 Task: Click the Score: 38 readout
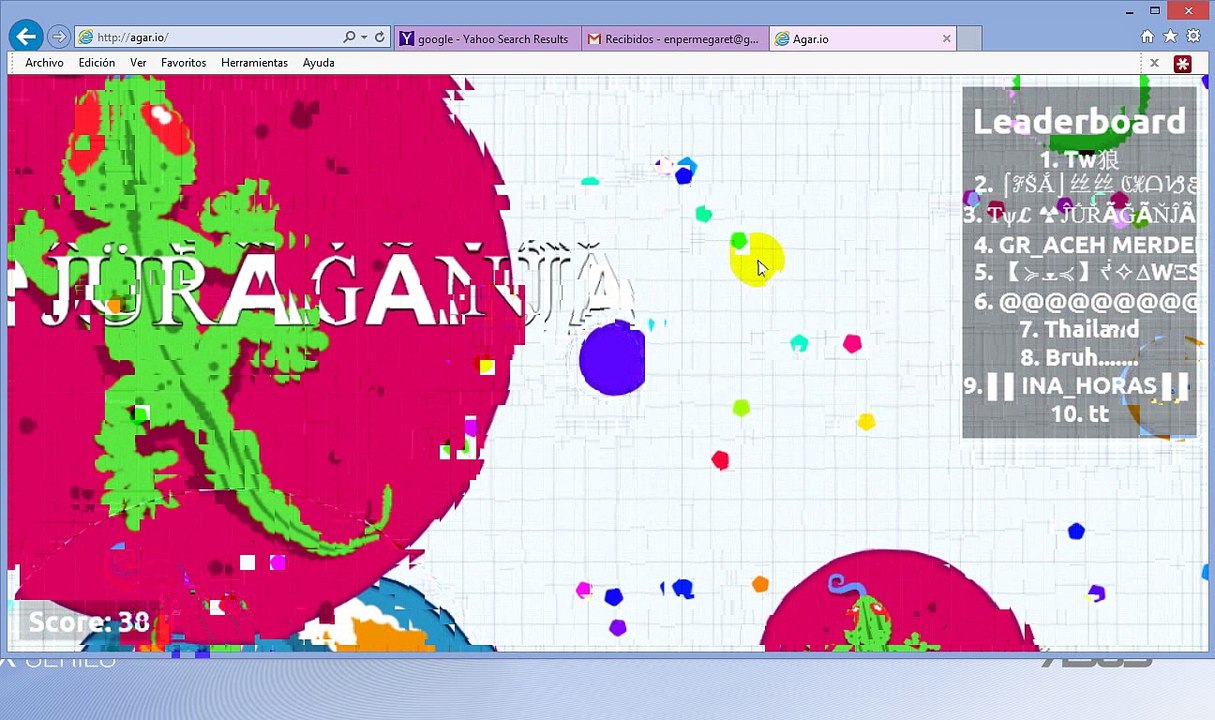pos(88,623)
